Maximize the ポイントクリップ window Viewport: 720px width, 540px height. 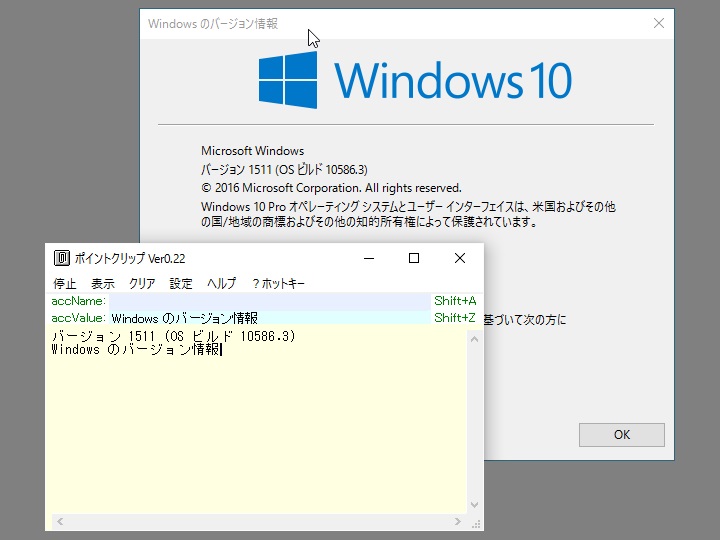414,258
